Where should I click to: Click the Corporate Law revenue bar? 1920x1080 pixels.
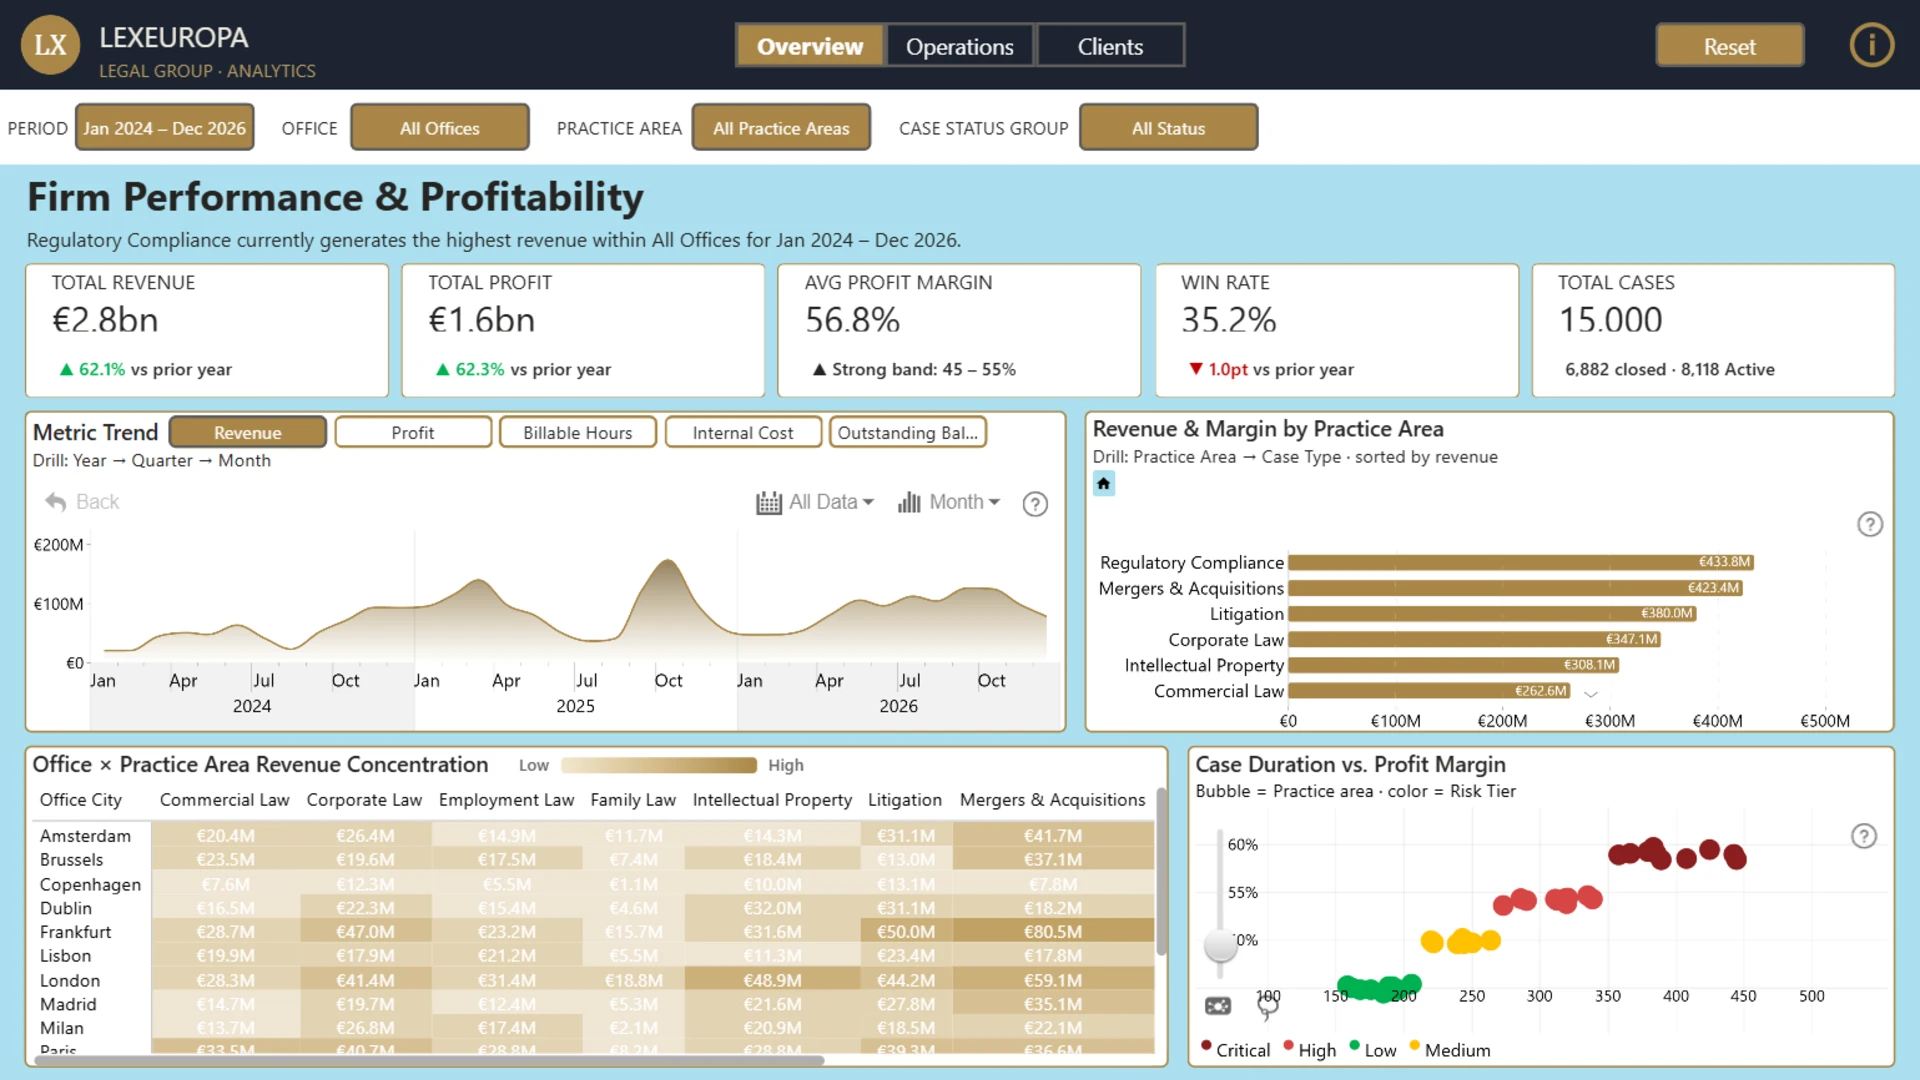pyautogui.click(x=1474, y=639)
